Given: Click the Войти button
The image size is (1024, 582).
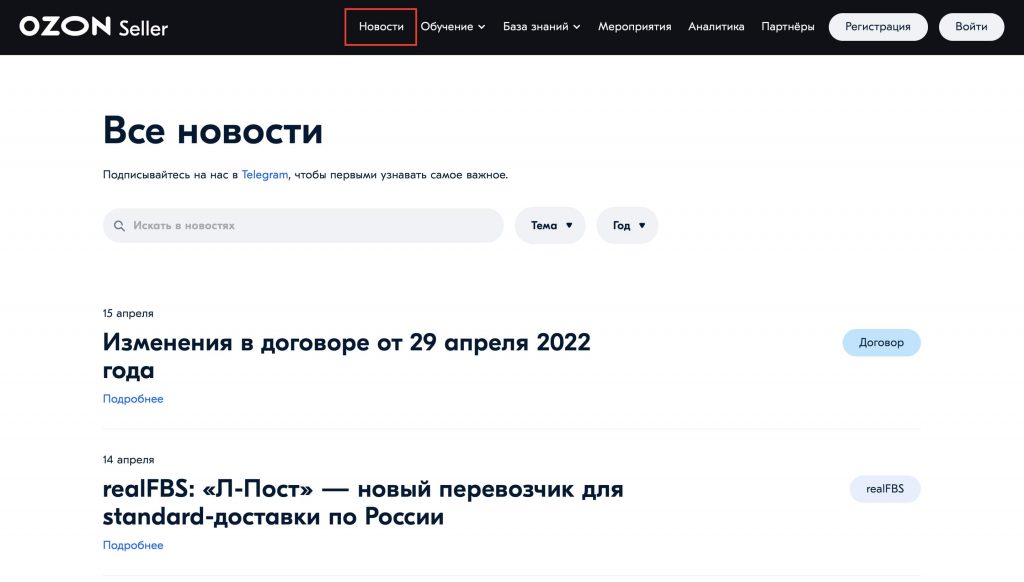Looking at the screenshot, I should [971, 27].
